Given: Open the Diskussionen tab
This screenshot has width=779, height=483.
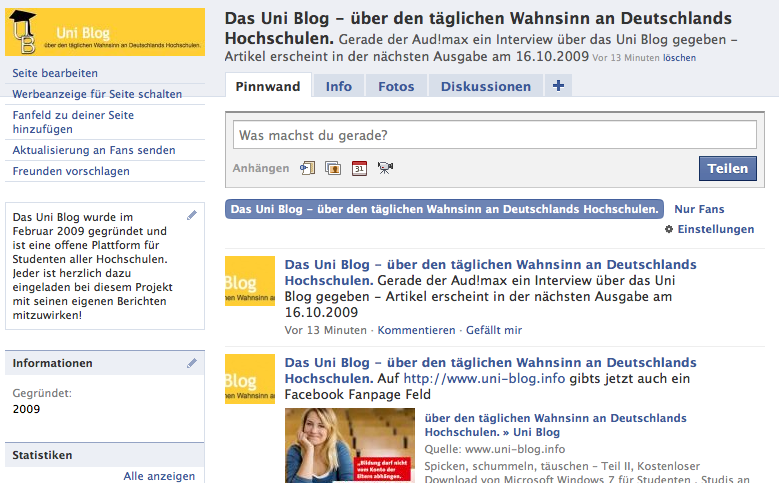Looking at the screenshot, I should pyautogui.click(x=486, y=86).
